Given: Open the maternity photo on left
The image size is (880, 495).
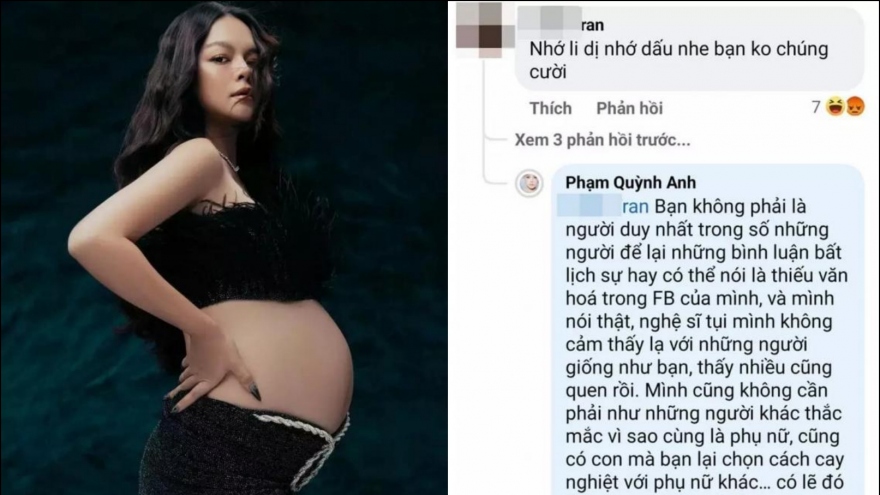Looking at the screenshot, I should coord(224,248).
